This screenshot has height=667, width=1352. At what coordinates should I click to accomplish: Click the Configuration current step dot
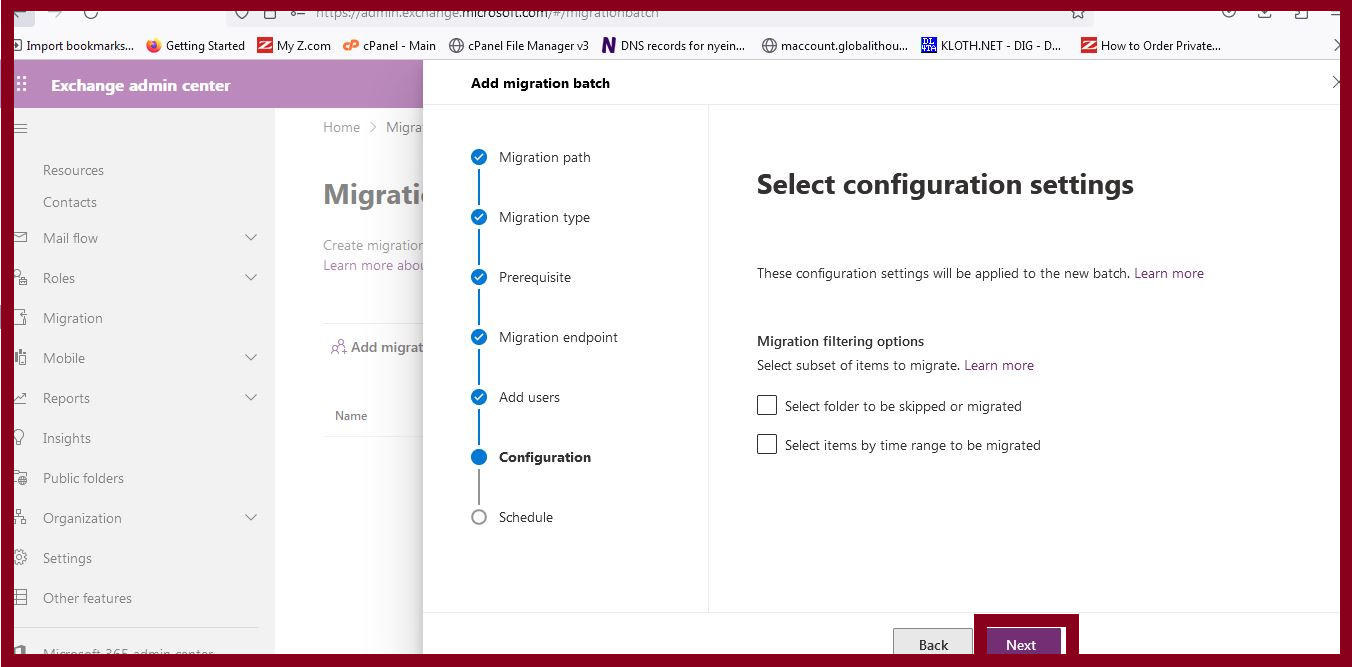(479, 457)
